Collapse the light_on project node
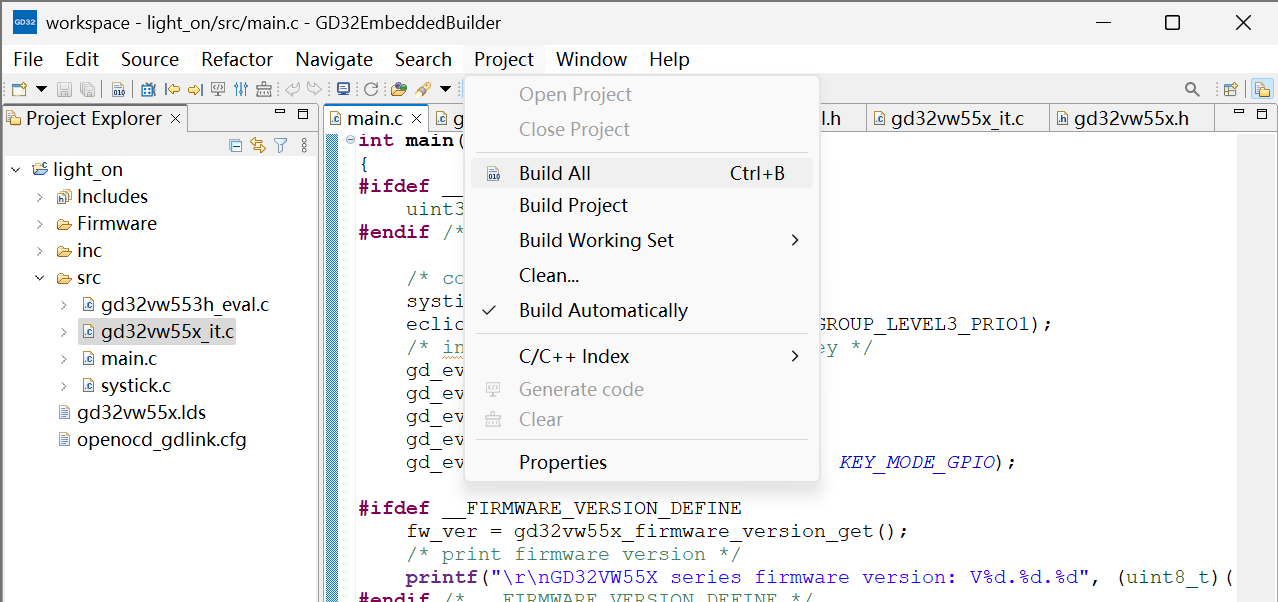The width and height of the screenshot is (1278, 602). [x=16, y=170]
